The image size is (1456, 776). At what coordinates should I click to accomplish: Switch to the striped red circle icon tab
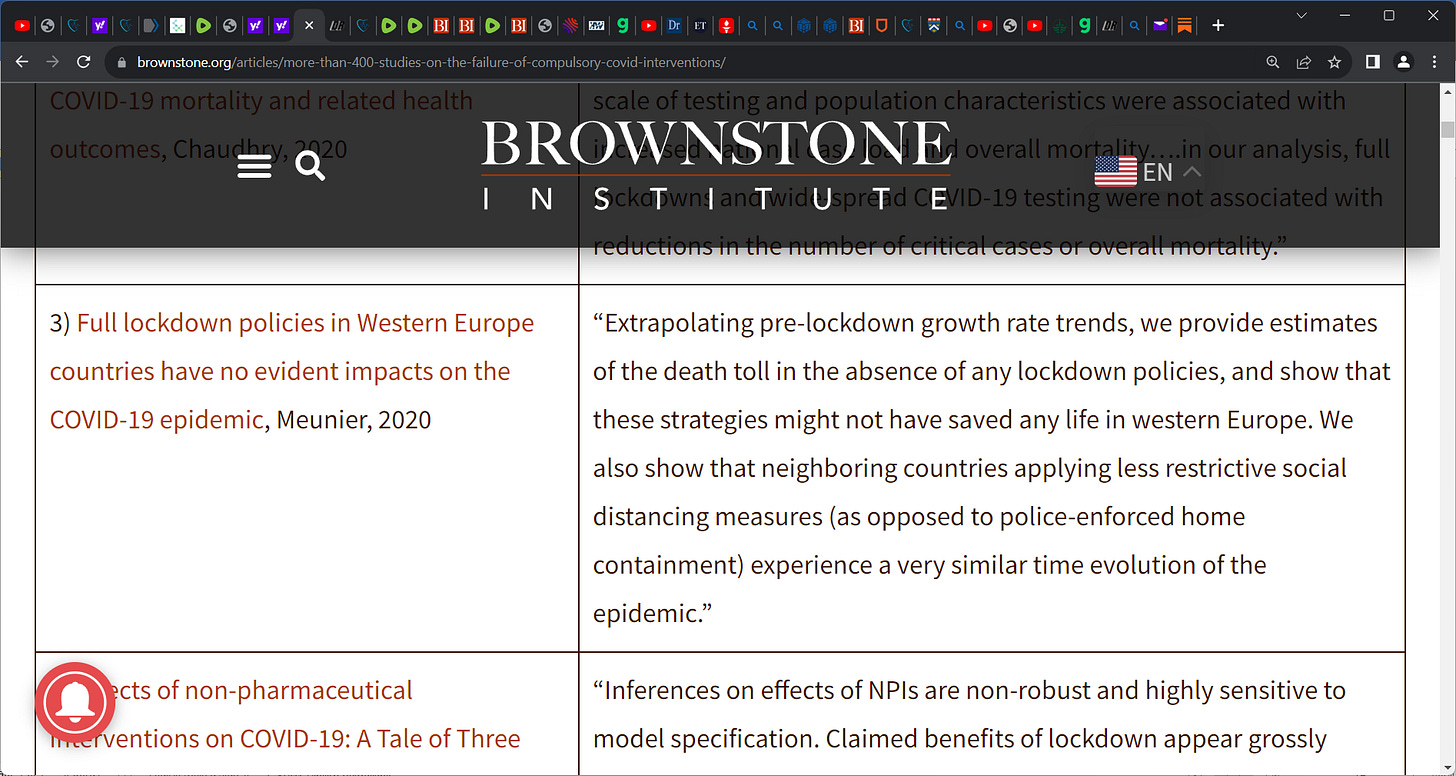(570, 25)
